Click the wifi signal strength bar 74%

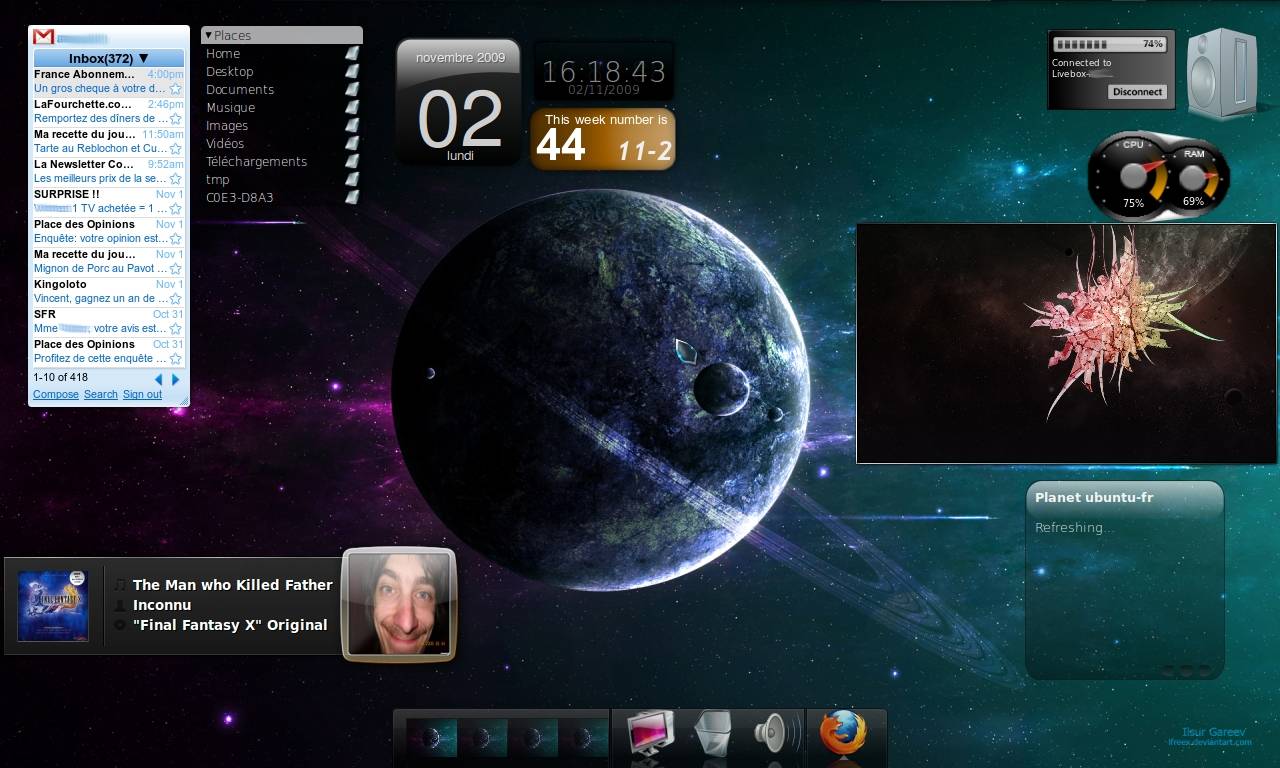click(x=1109, y=44)
